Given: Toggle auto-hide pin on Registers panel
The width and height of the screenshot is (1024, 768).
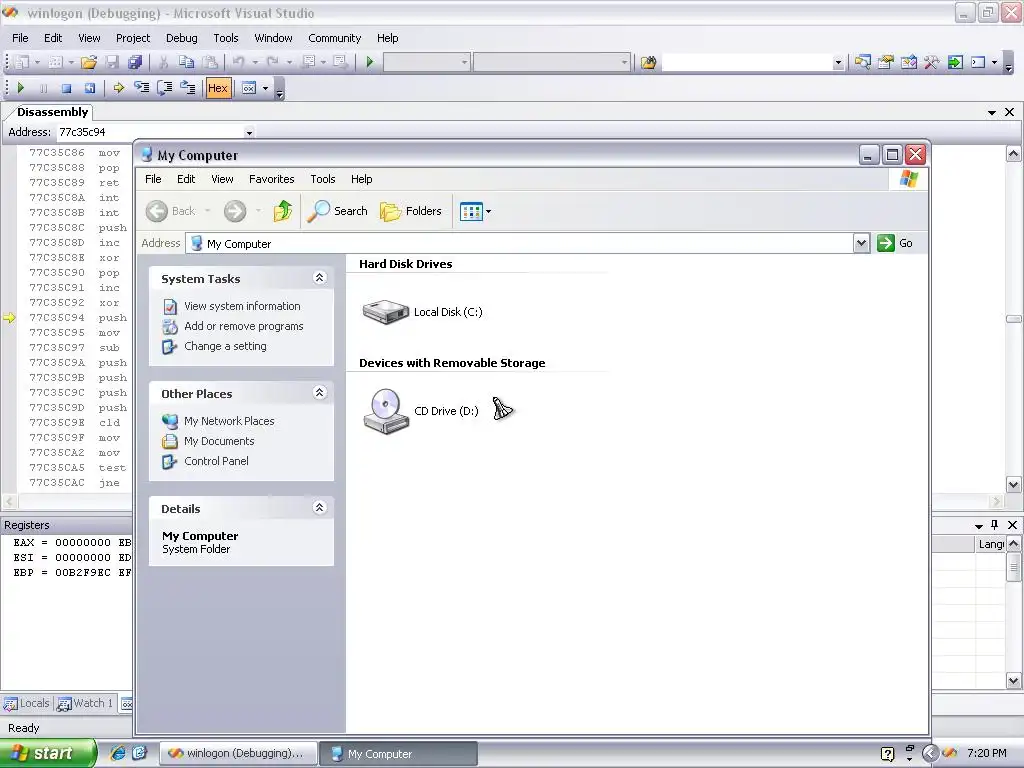Looking at the screenshot, I should pos(995,525).
